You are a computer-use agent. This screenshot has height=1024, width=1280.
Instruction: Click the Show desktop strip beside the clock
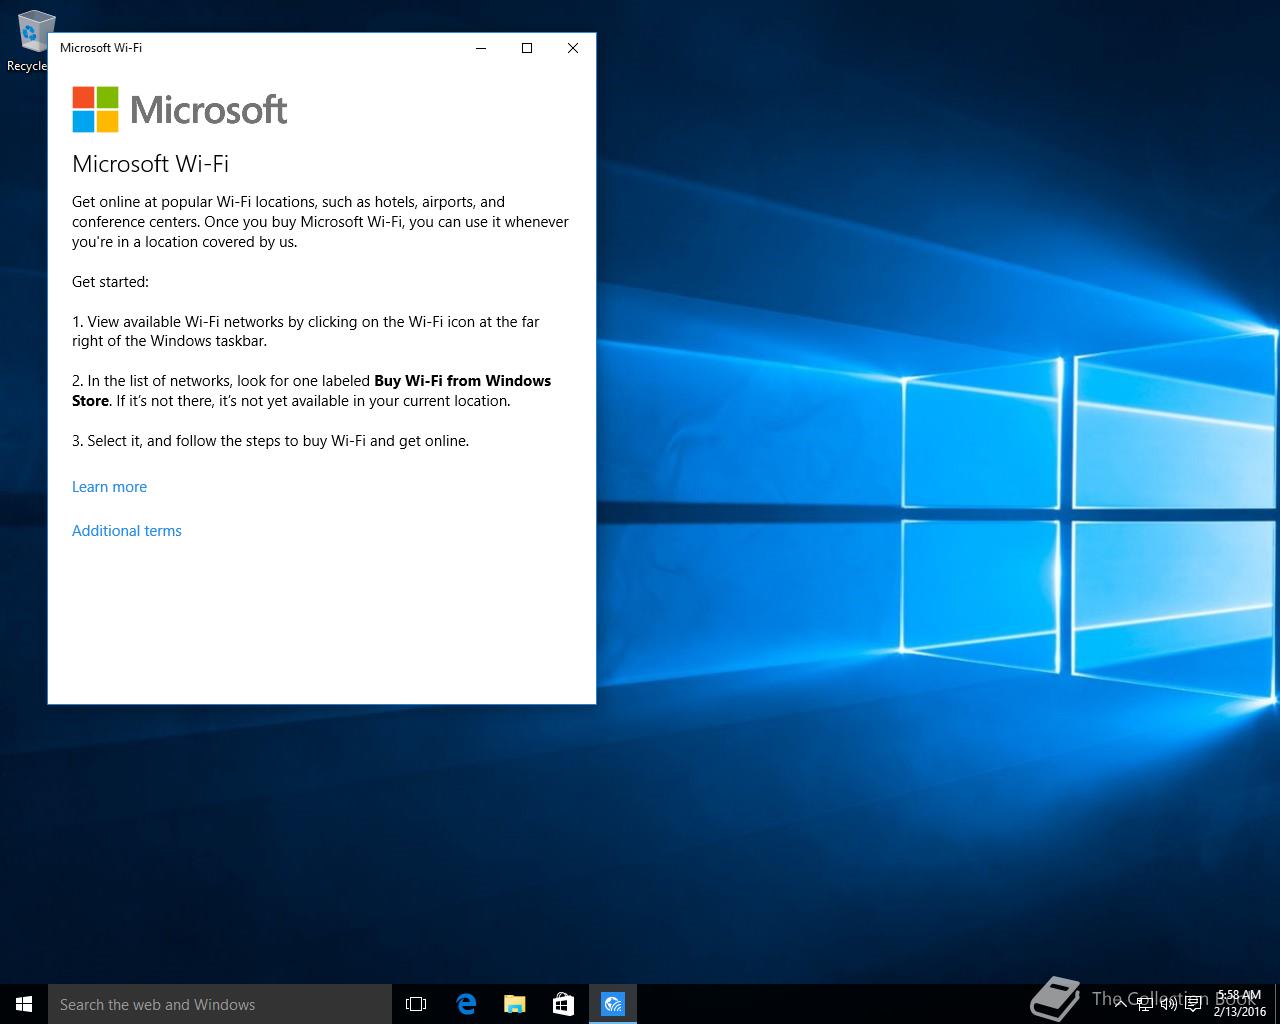[x=1276, y=1004]
